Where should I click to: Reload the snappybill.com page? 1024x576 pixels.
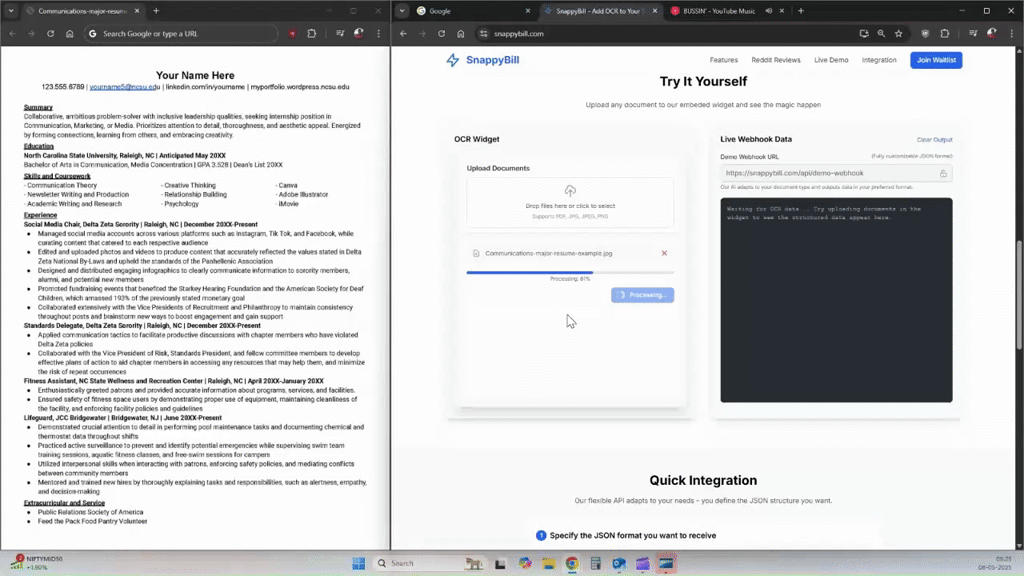tap(441, 34)
